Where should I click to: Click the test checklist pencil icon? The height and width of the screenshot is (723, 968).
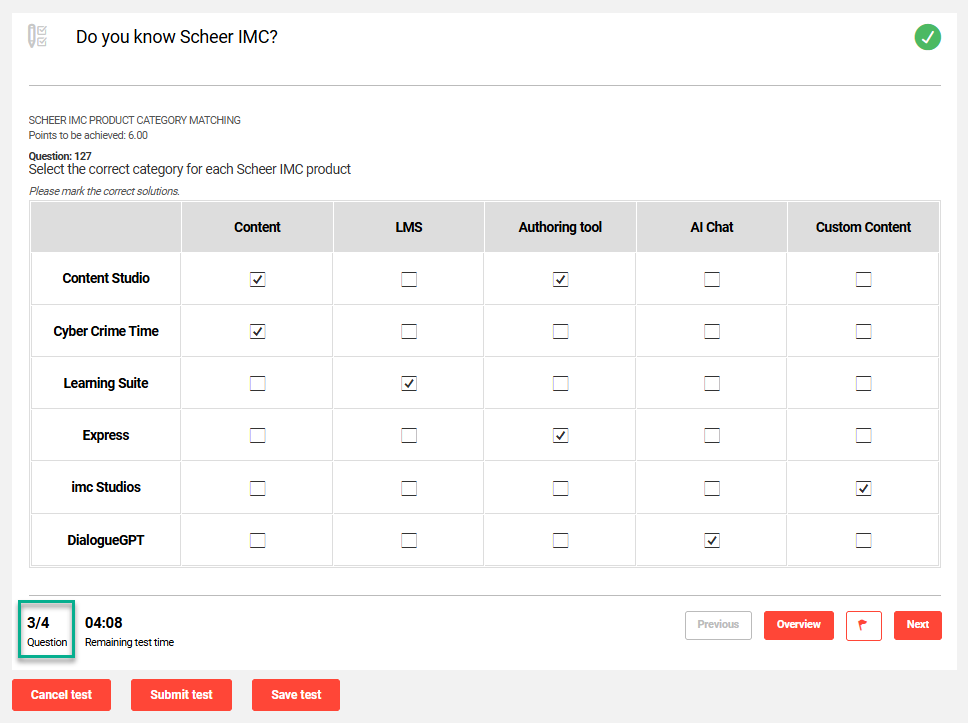38,36
